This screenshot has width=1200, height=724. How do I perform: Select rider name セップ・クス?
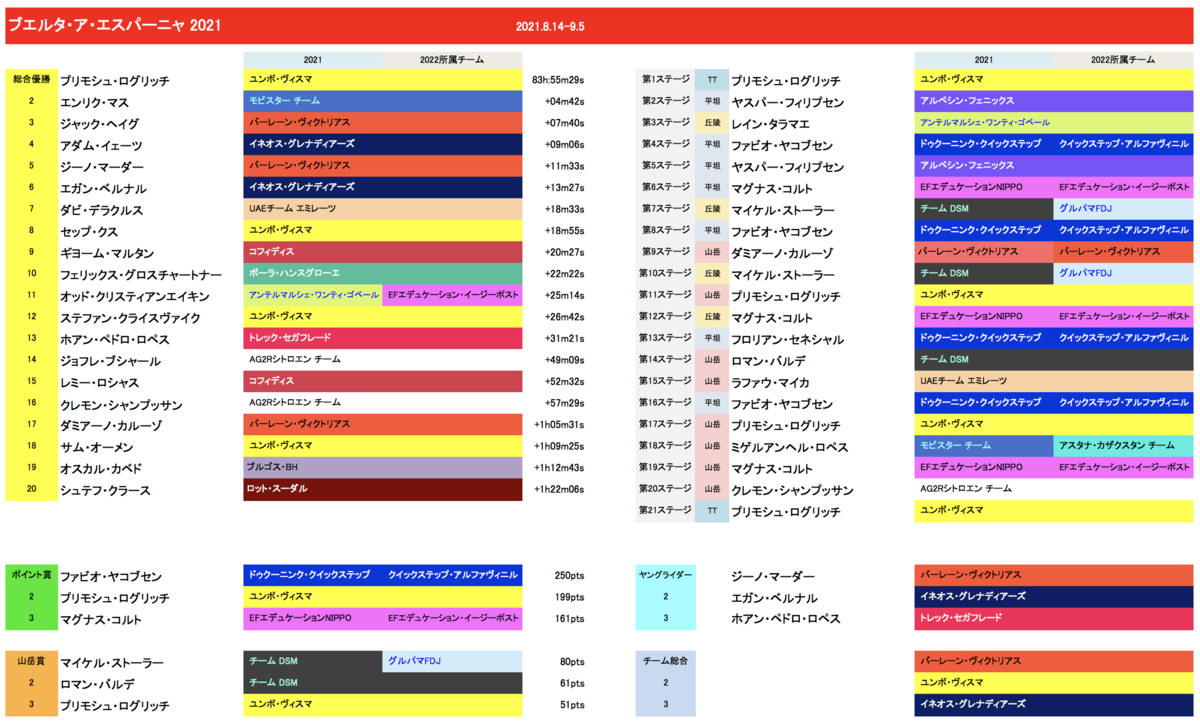pyautogui.click(x=88, y=232)
